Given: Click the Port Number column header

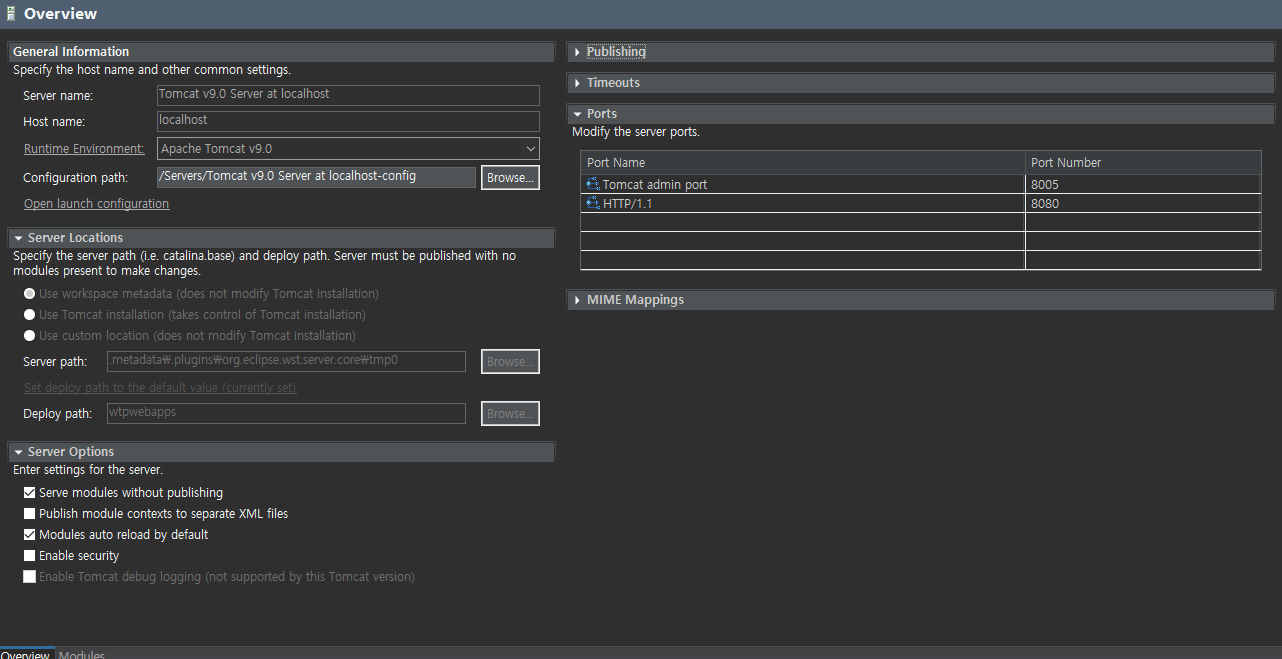Looking at the screenshot, I should click(x=1143, y=163).
